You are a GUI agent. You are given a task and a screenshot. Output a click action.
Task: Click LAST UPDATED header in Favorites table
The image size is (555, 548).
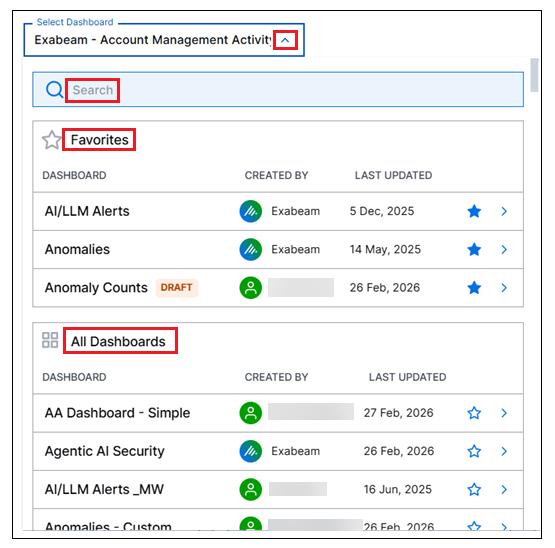coord(394,176)
